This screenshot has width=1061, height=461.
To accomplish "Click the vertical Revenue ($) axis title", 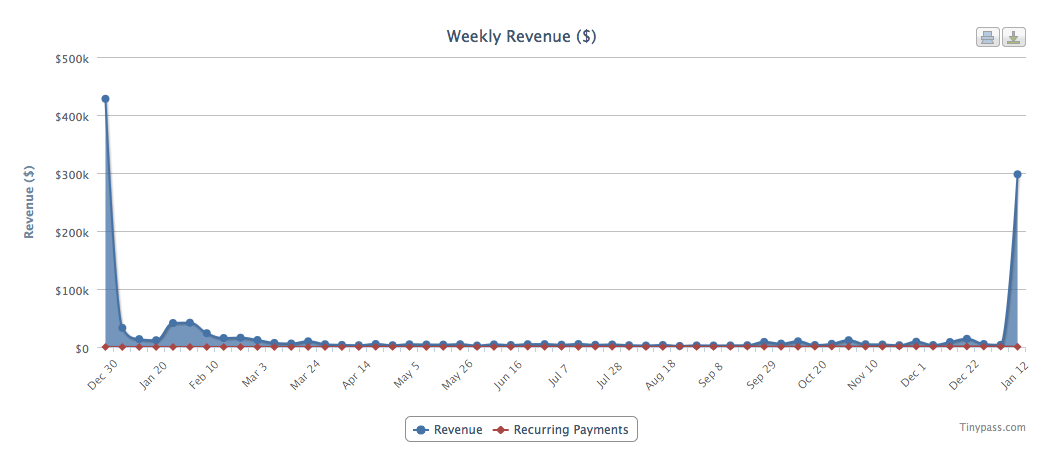I will pyautogui.click(x=30, y=202).
